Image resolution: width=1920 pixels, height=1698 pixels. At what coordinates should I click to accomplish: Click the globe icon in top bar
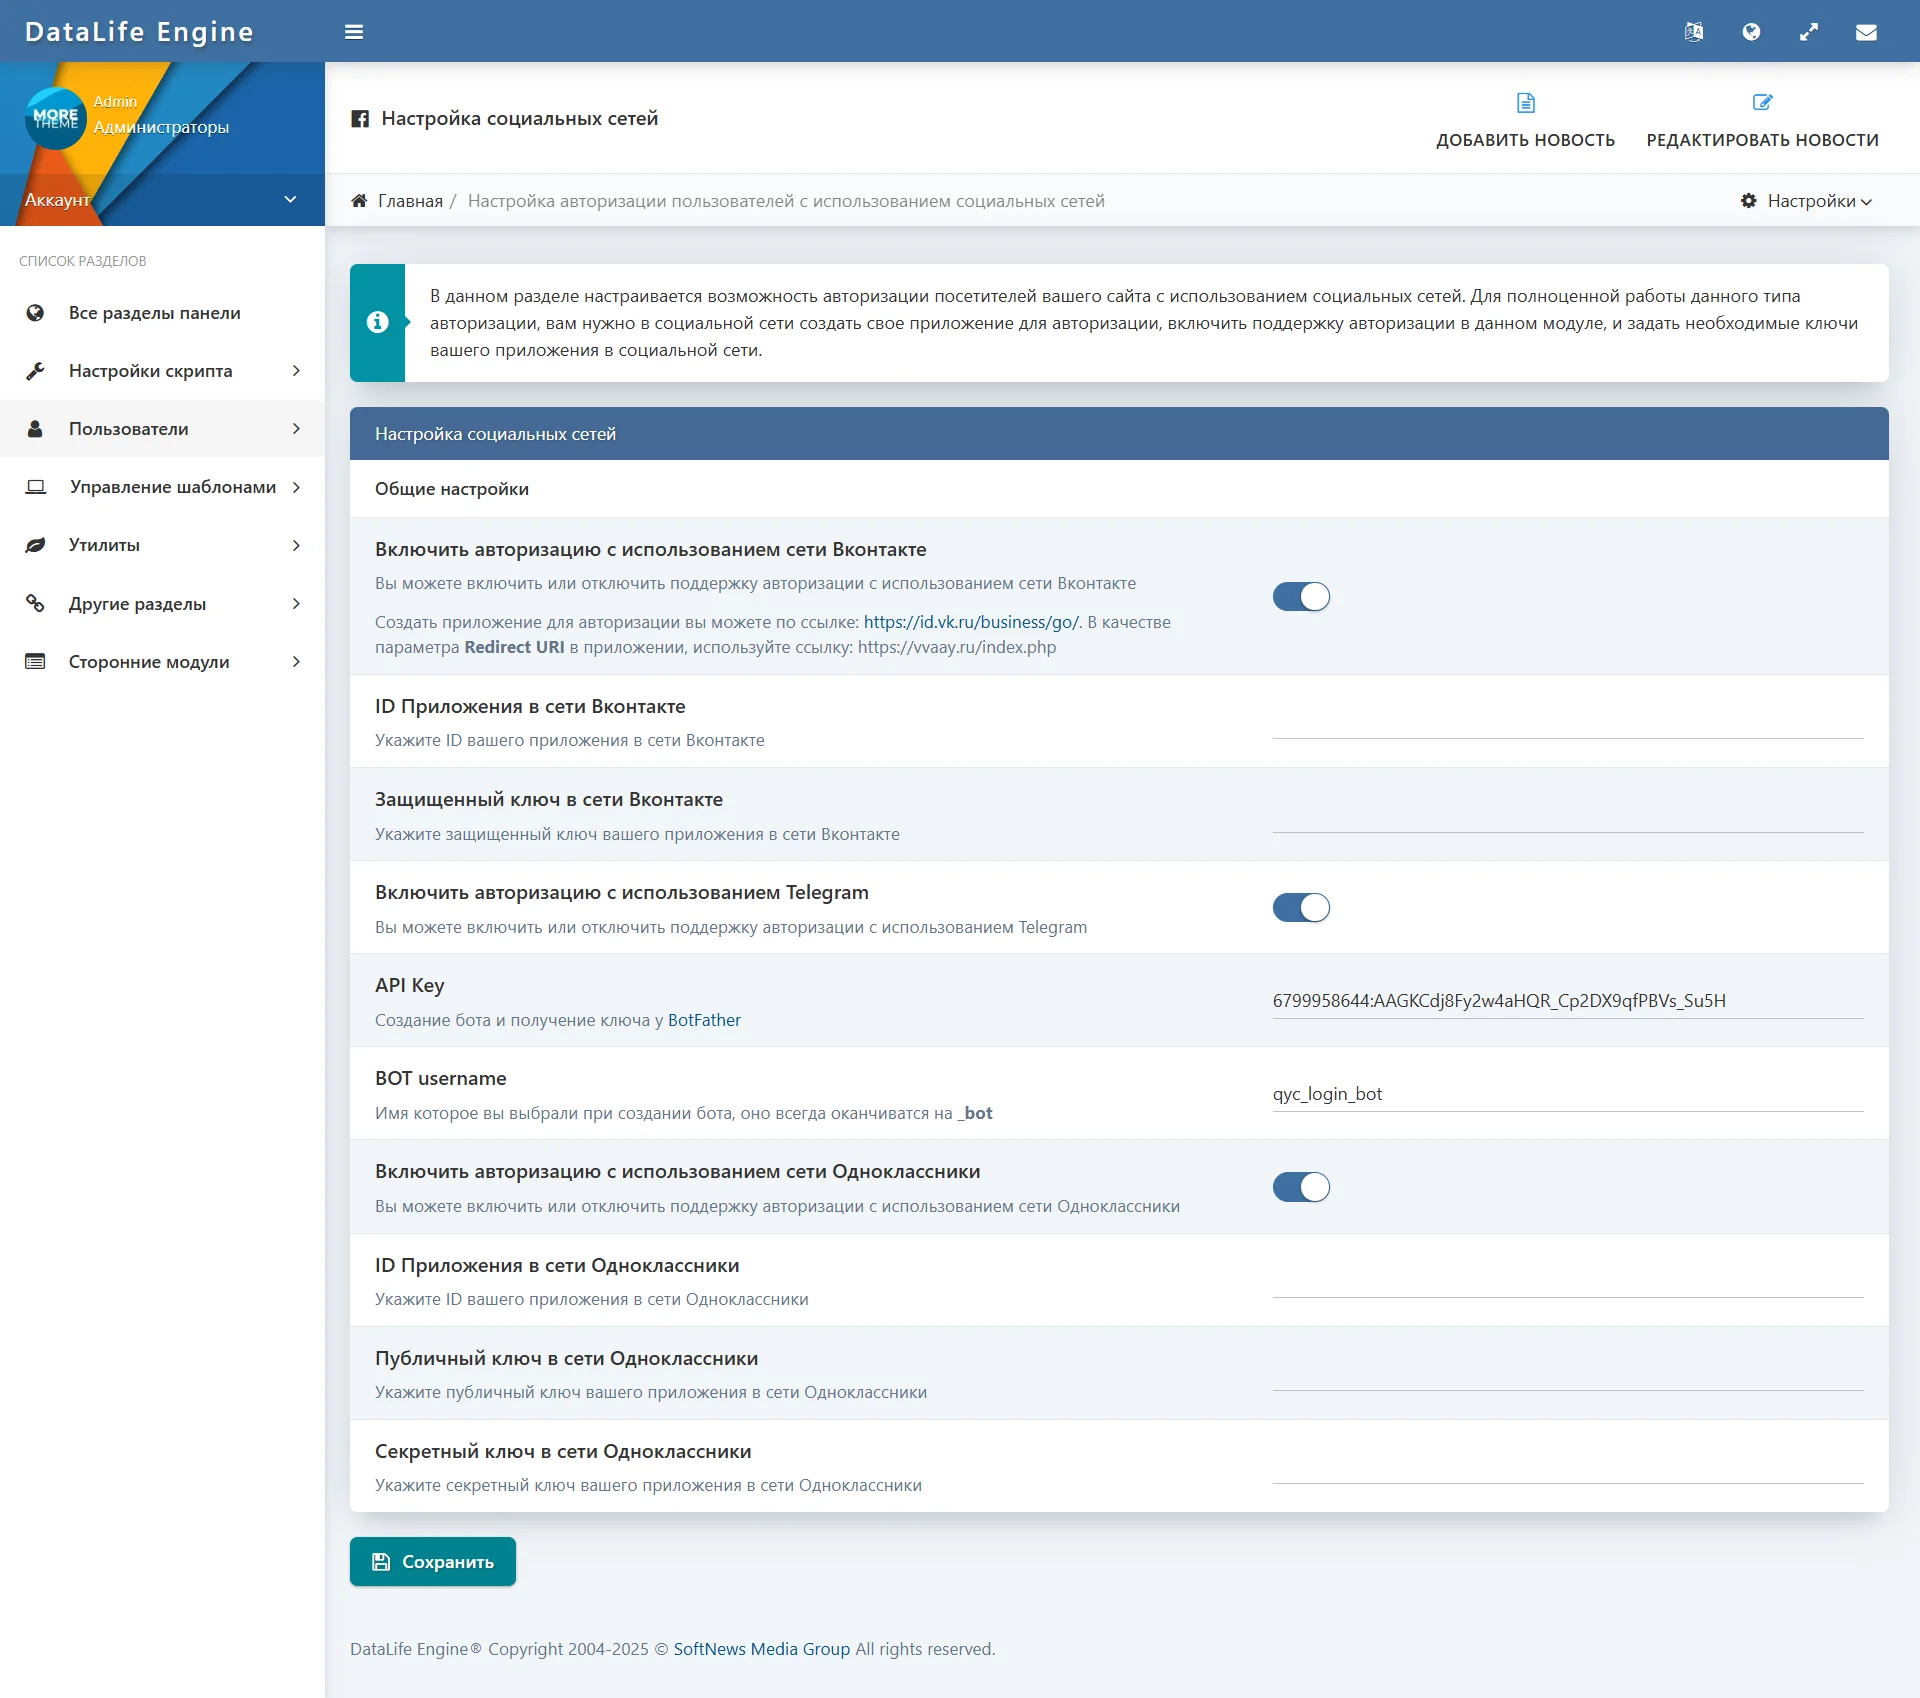pyautogui.click(x=1751, y=32)
